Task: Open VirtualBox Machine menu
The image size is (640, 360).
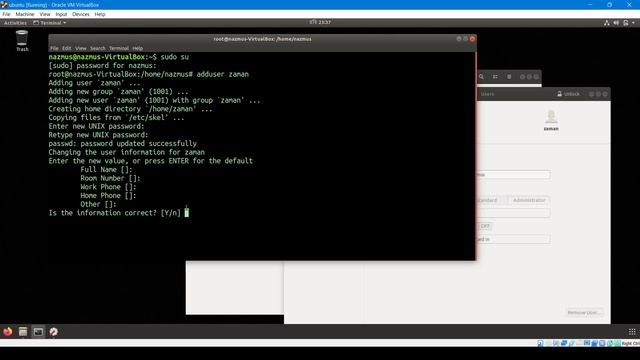Action: [x=25, y=14]
